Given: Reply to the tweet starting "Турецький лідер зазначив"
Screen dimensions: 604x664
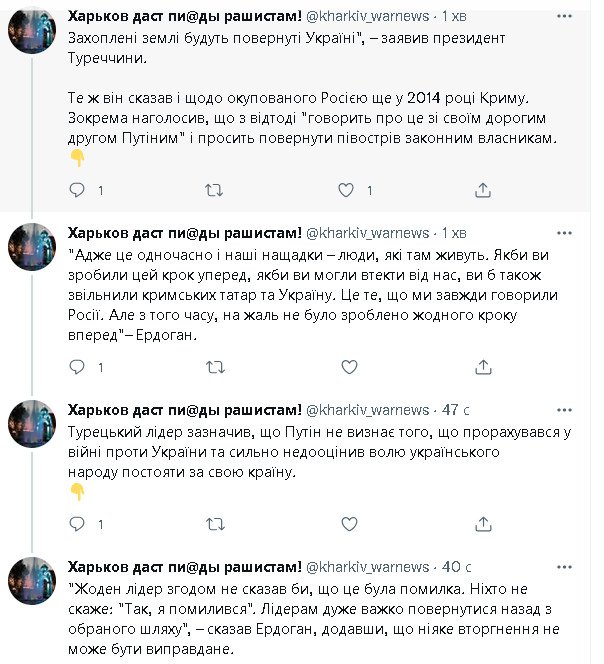Looking at the screenshot, I should pyautogui.click(x=75, y=524).
